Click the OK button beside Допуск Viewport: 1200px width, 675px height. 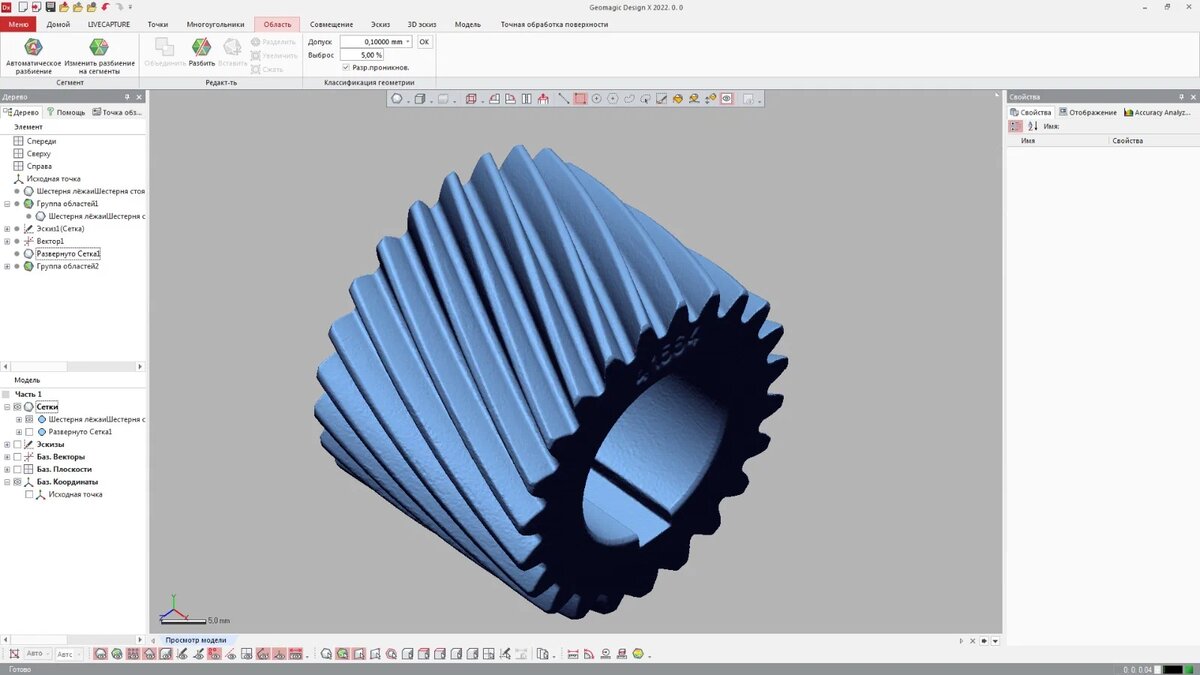424,42
